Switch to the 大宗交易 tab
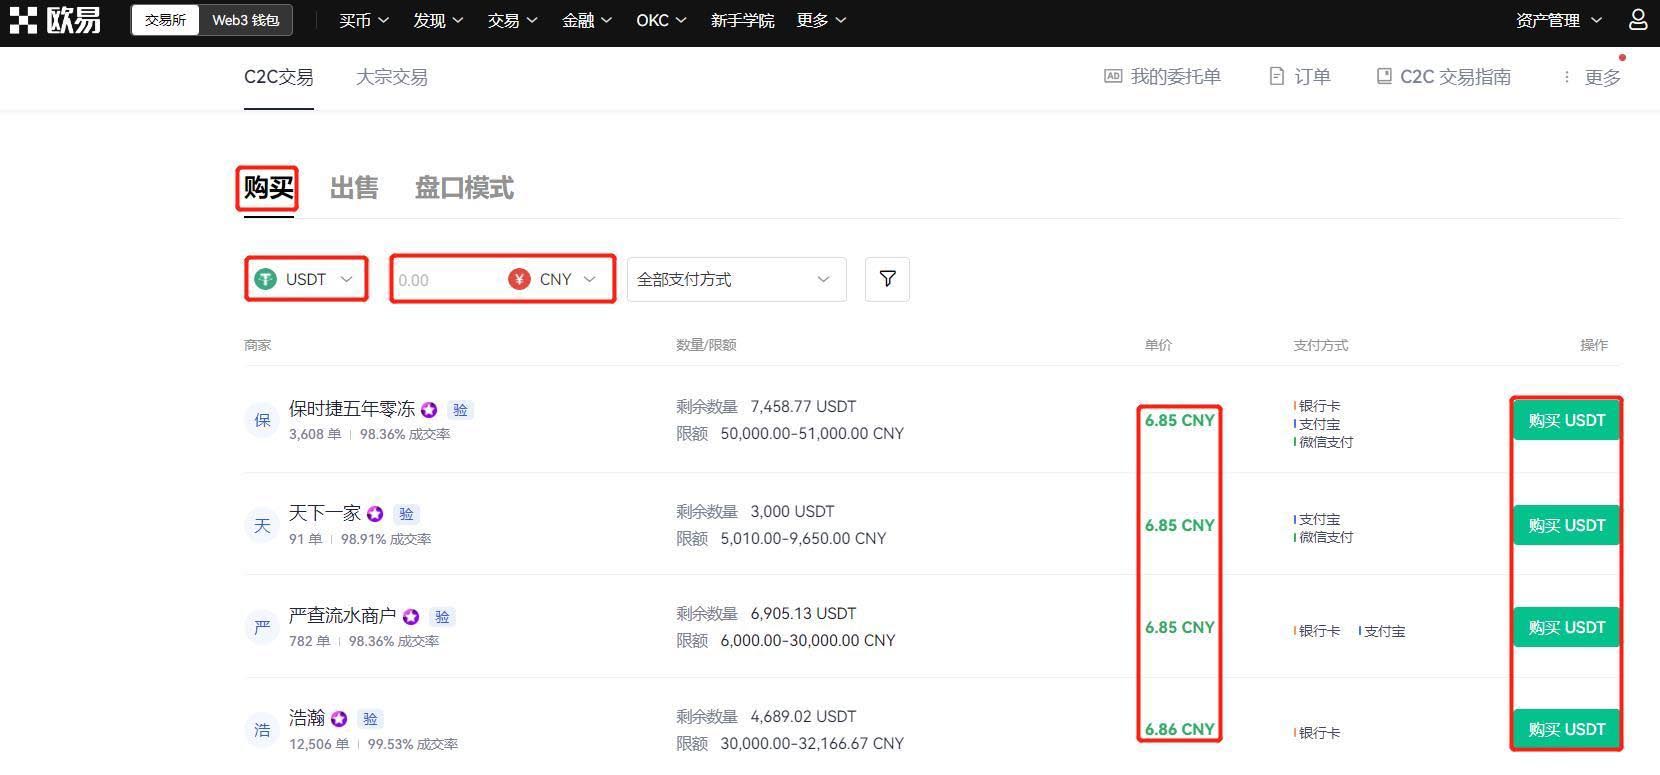This screenshot has height=775, width=1660. [x=392, y=77]
